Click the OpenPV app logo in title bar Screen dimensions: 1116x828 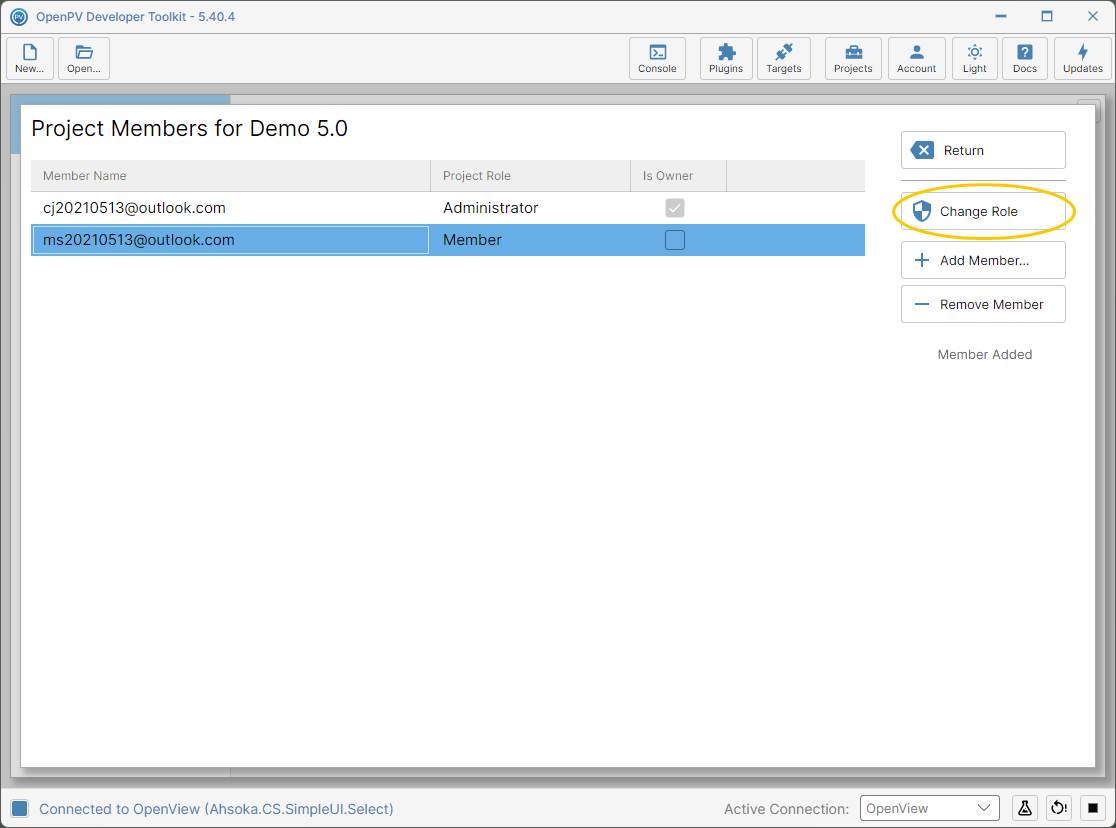[x=19, y=16]
